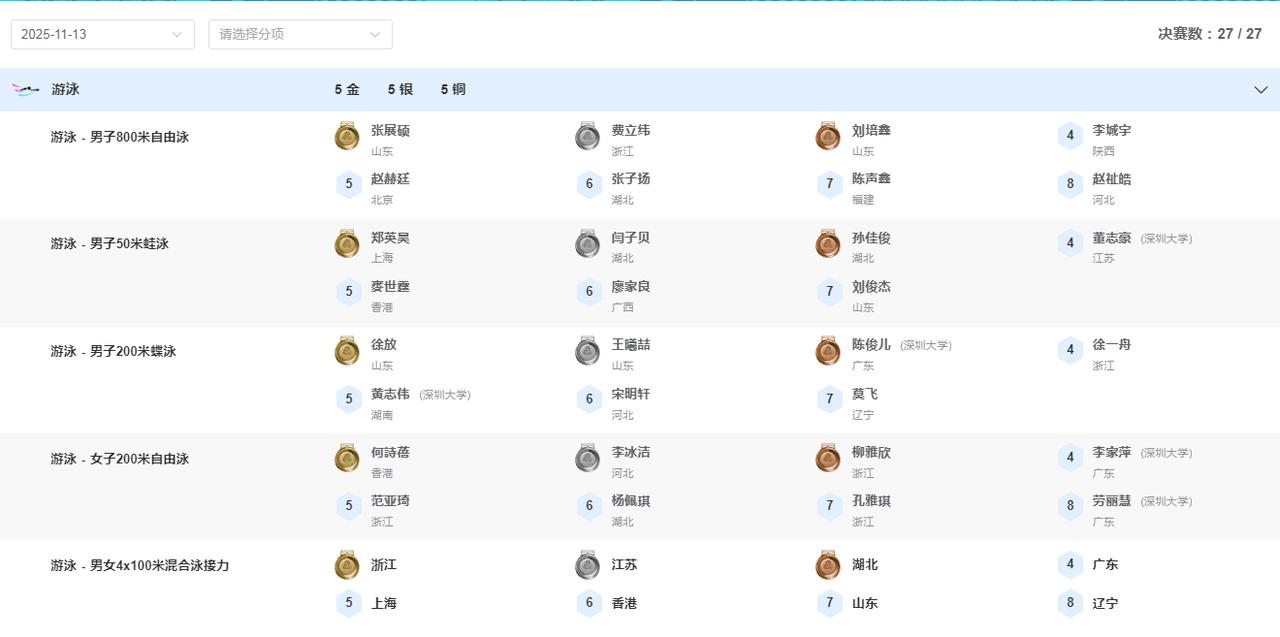Open 何诗蓓 athlete entry

[x=390, y=452]
